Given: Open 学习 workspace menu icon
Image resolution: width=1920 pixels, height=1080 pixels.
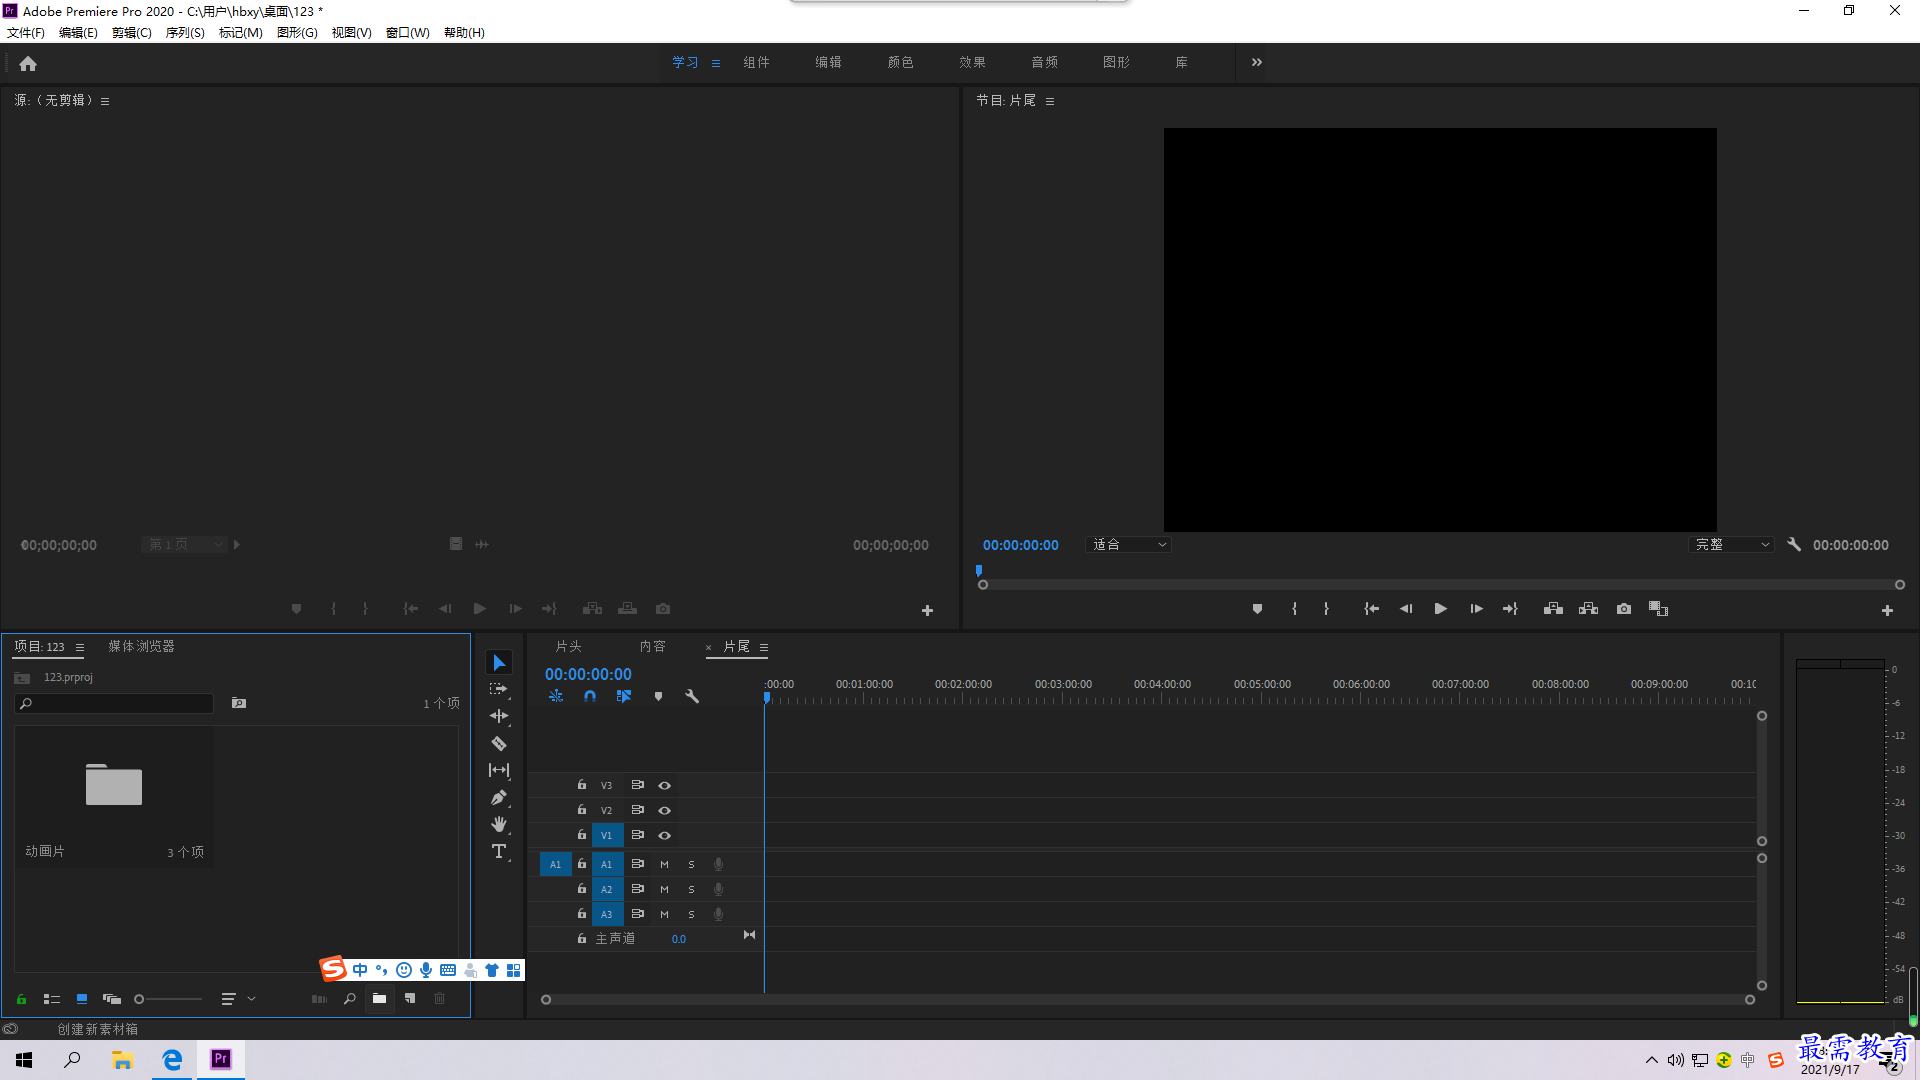Looking at the screenshot, I should tap(716, 63).
